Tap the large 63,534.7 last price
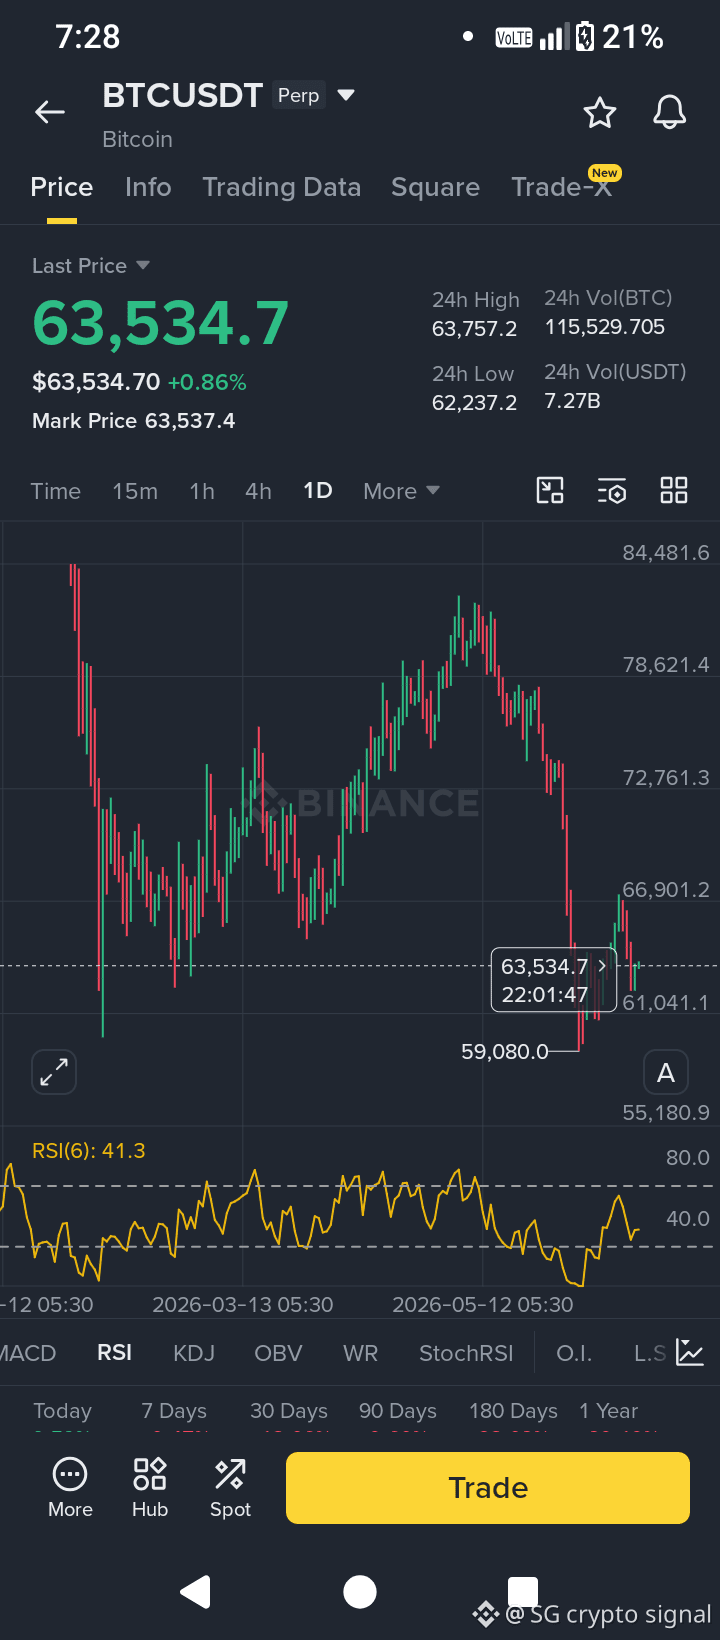The image size is (720, 1640). pyautogui.click(x=161, y=324)
